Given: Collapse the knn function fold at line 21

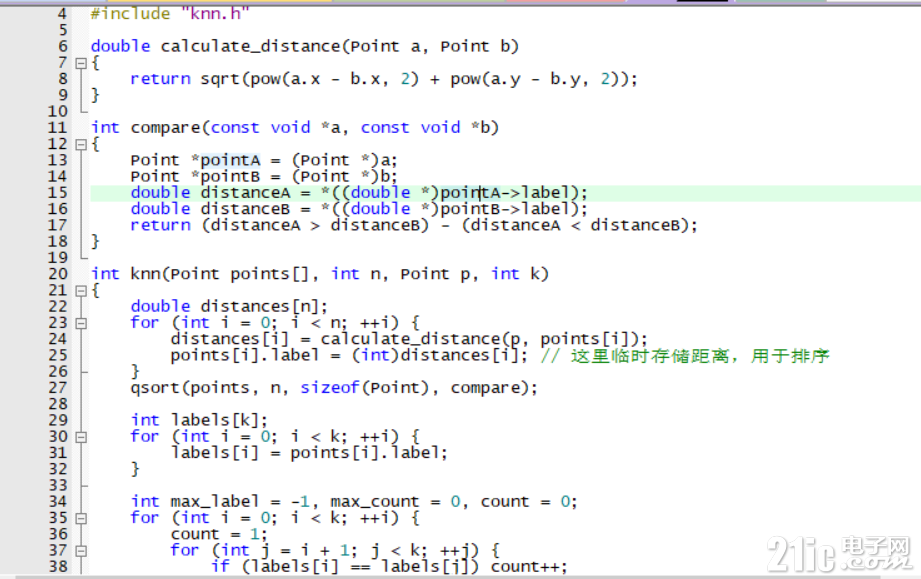Looking at the screenshot, I should 82,290.
